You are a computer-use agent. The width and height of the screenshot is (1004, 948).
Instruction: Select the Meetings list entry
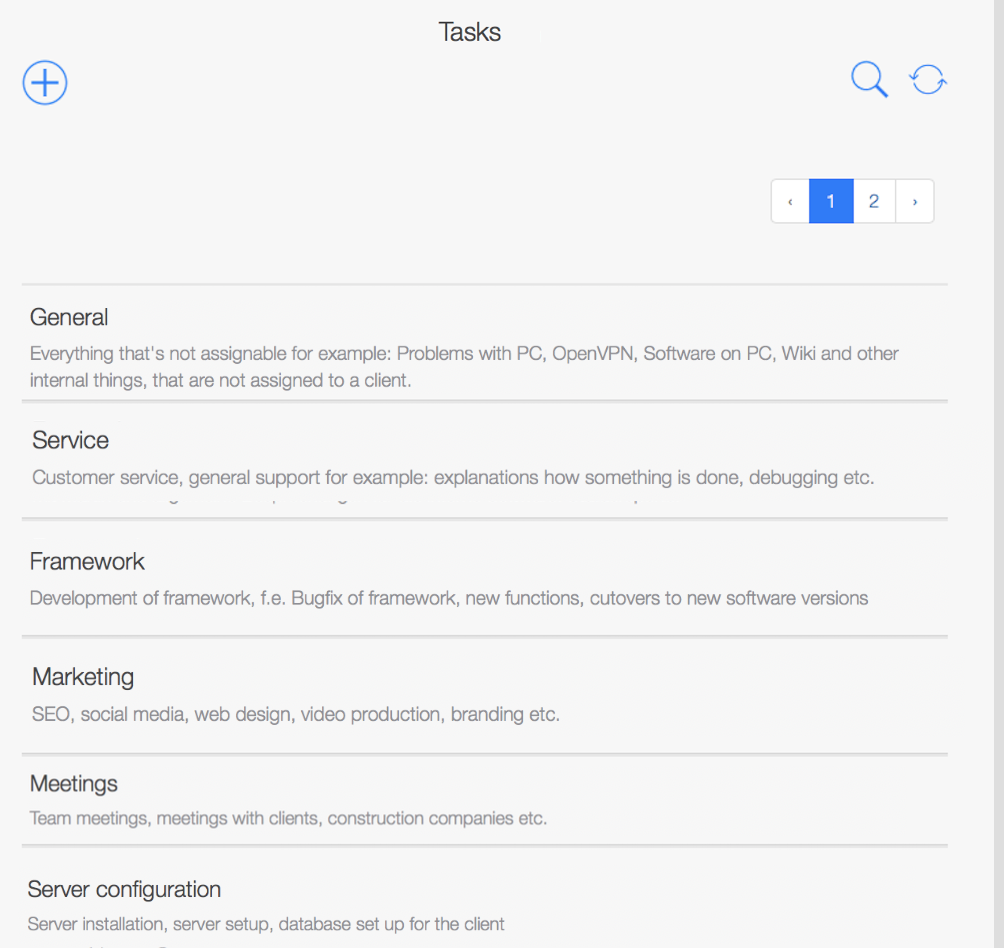[x=74, y=783]
